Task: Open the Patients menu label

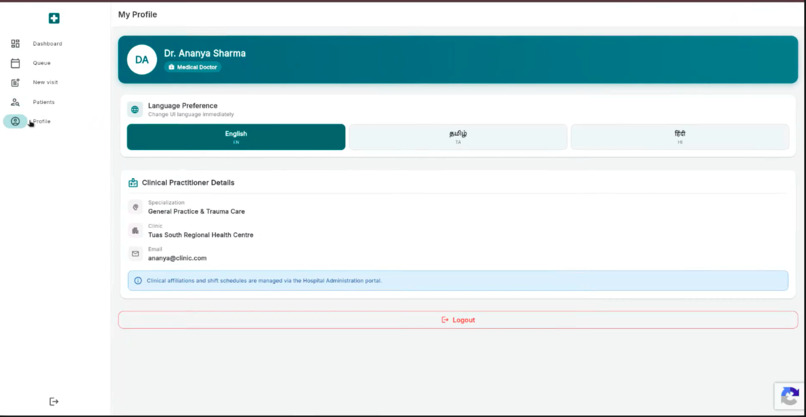Action: (44, 102)
